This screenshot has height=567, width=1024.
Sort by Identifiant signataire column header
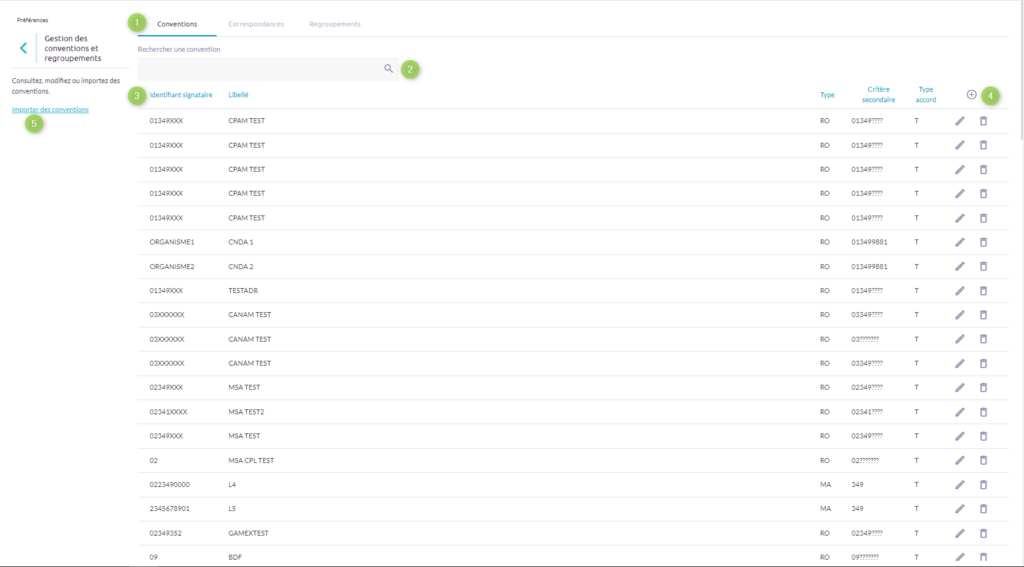[181, 95]
